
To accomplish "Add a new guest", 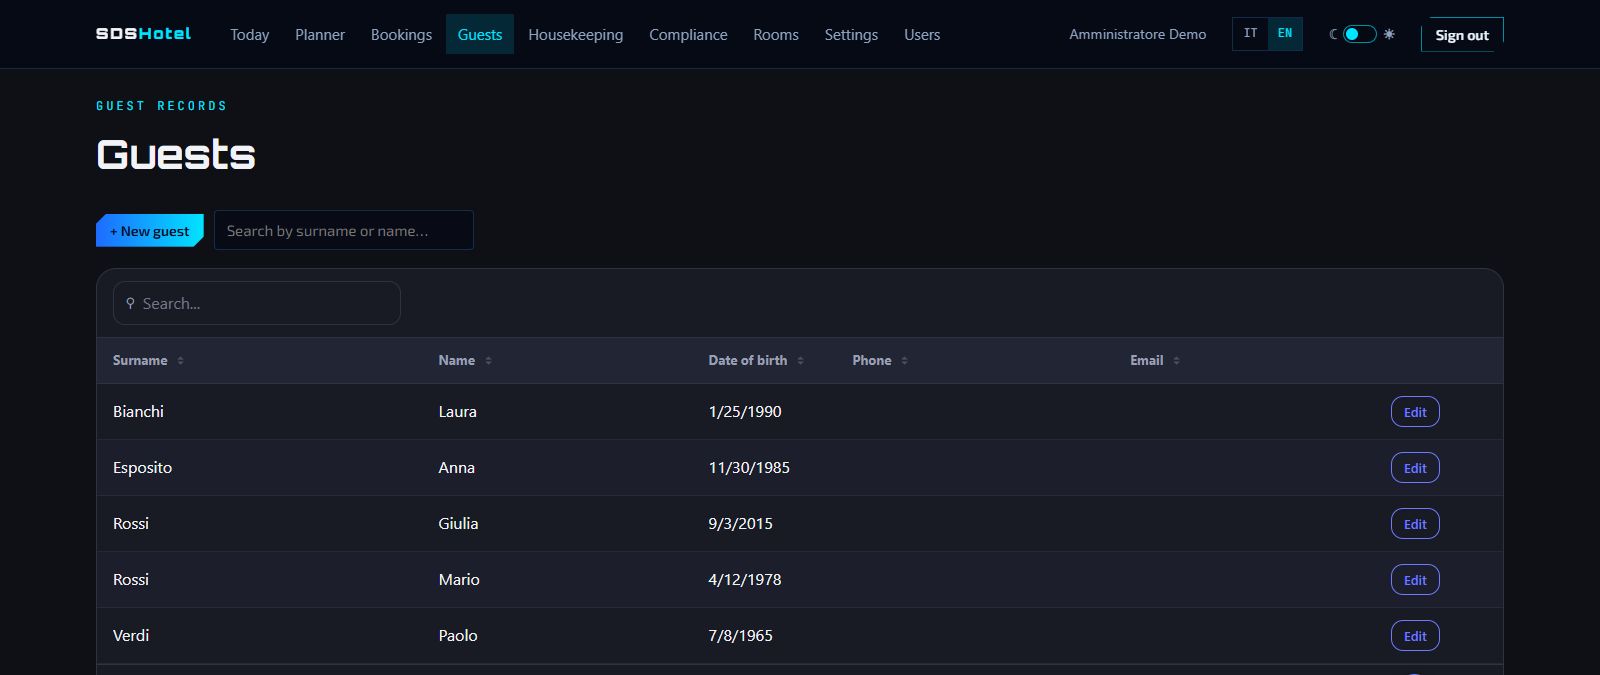I will (x=150, y=230).
